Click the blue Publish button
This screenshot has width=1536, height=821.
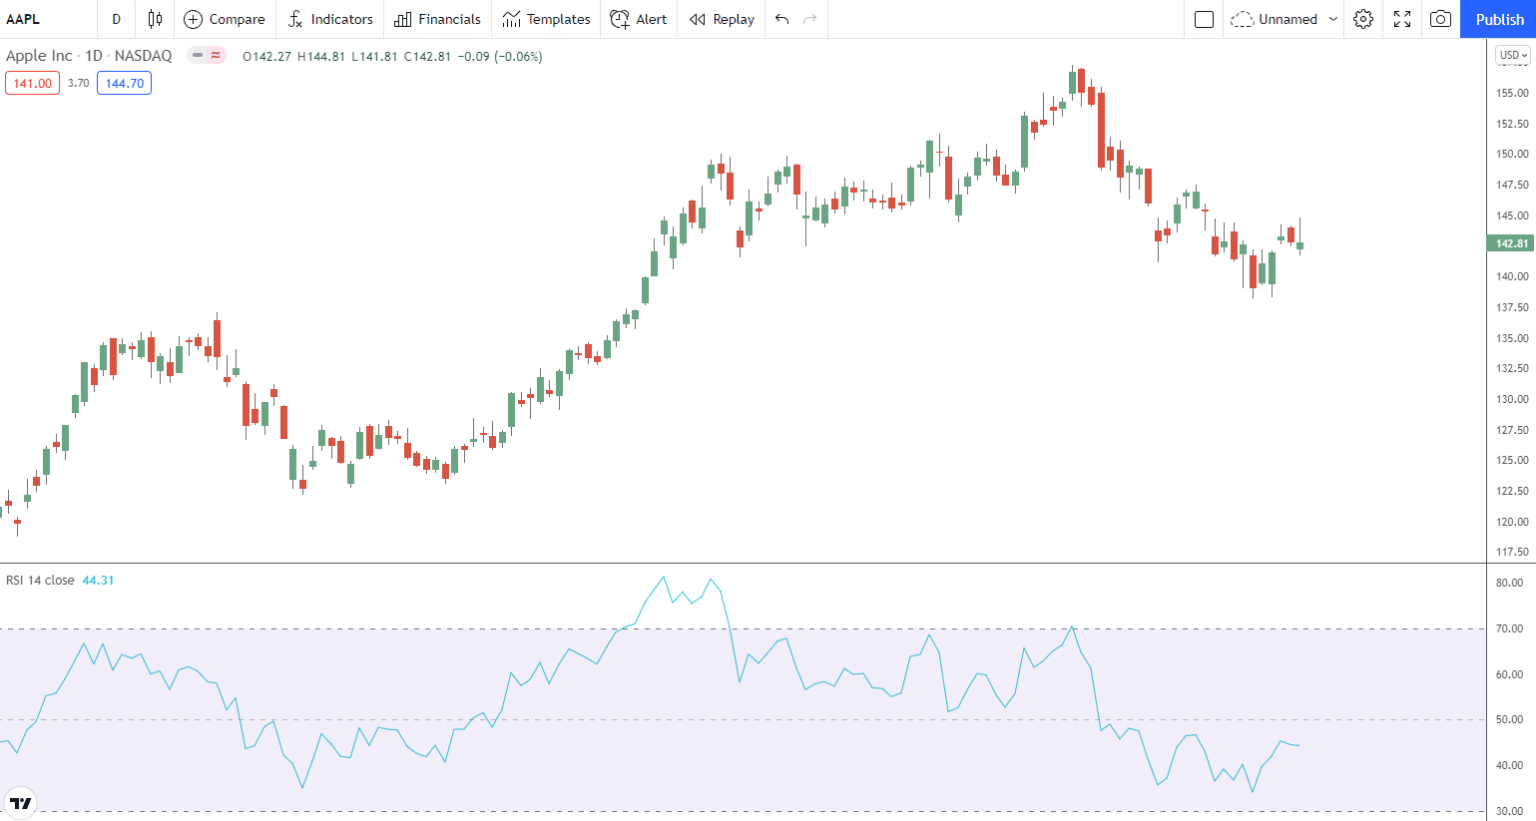[x=1499, y=19]
